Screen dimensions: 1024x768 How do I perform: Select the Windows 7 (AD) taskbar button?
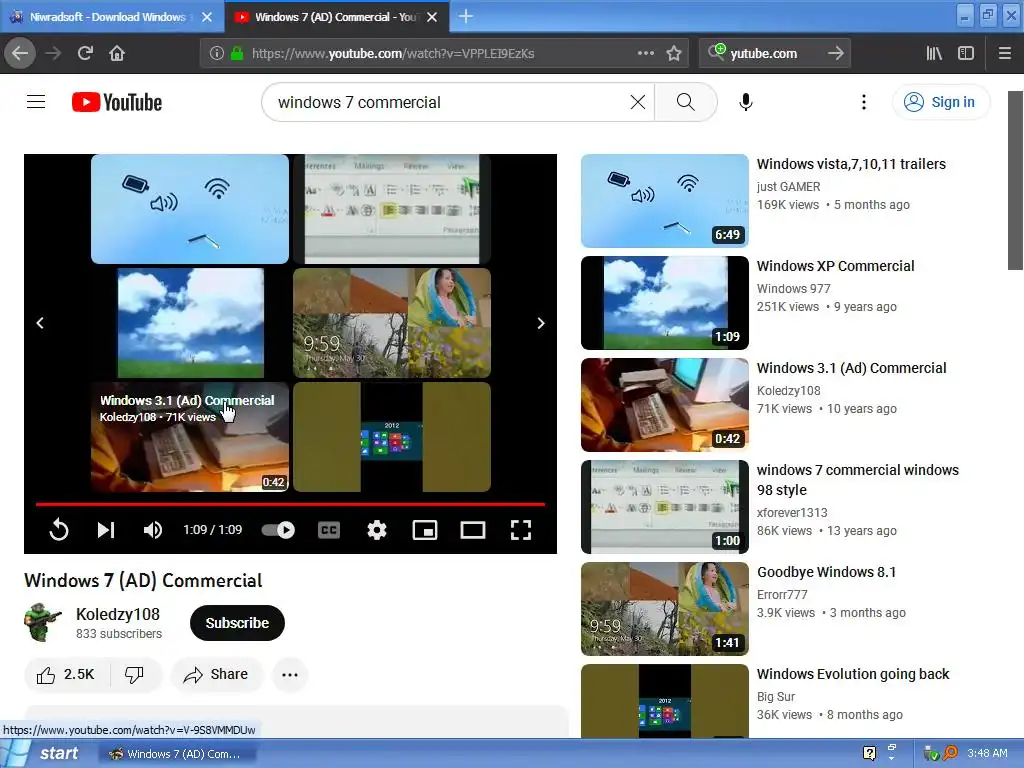pyautogui.click(x=176, y=754)
